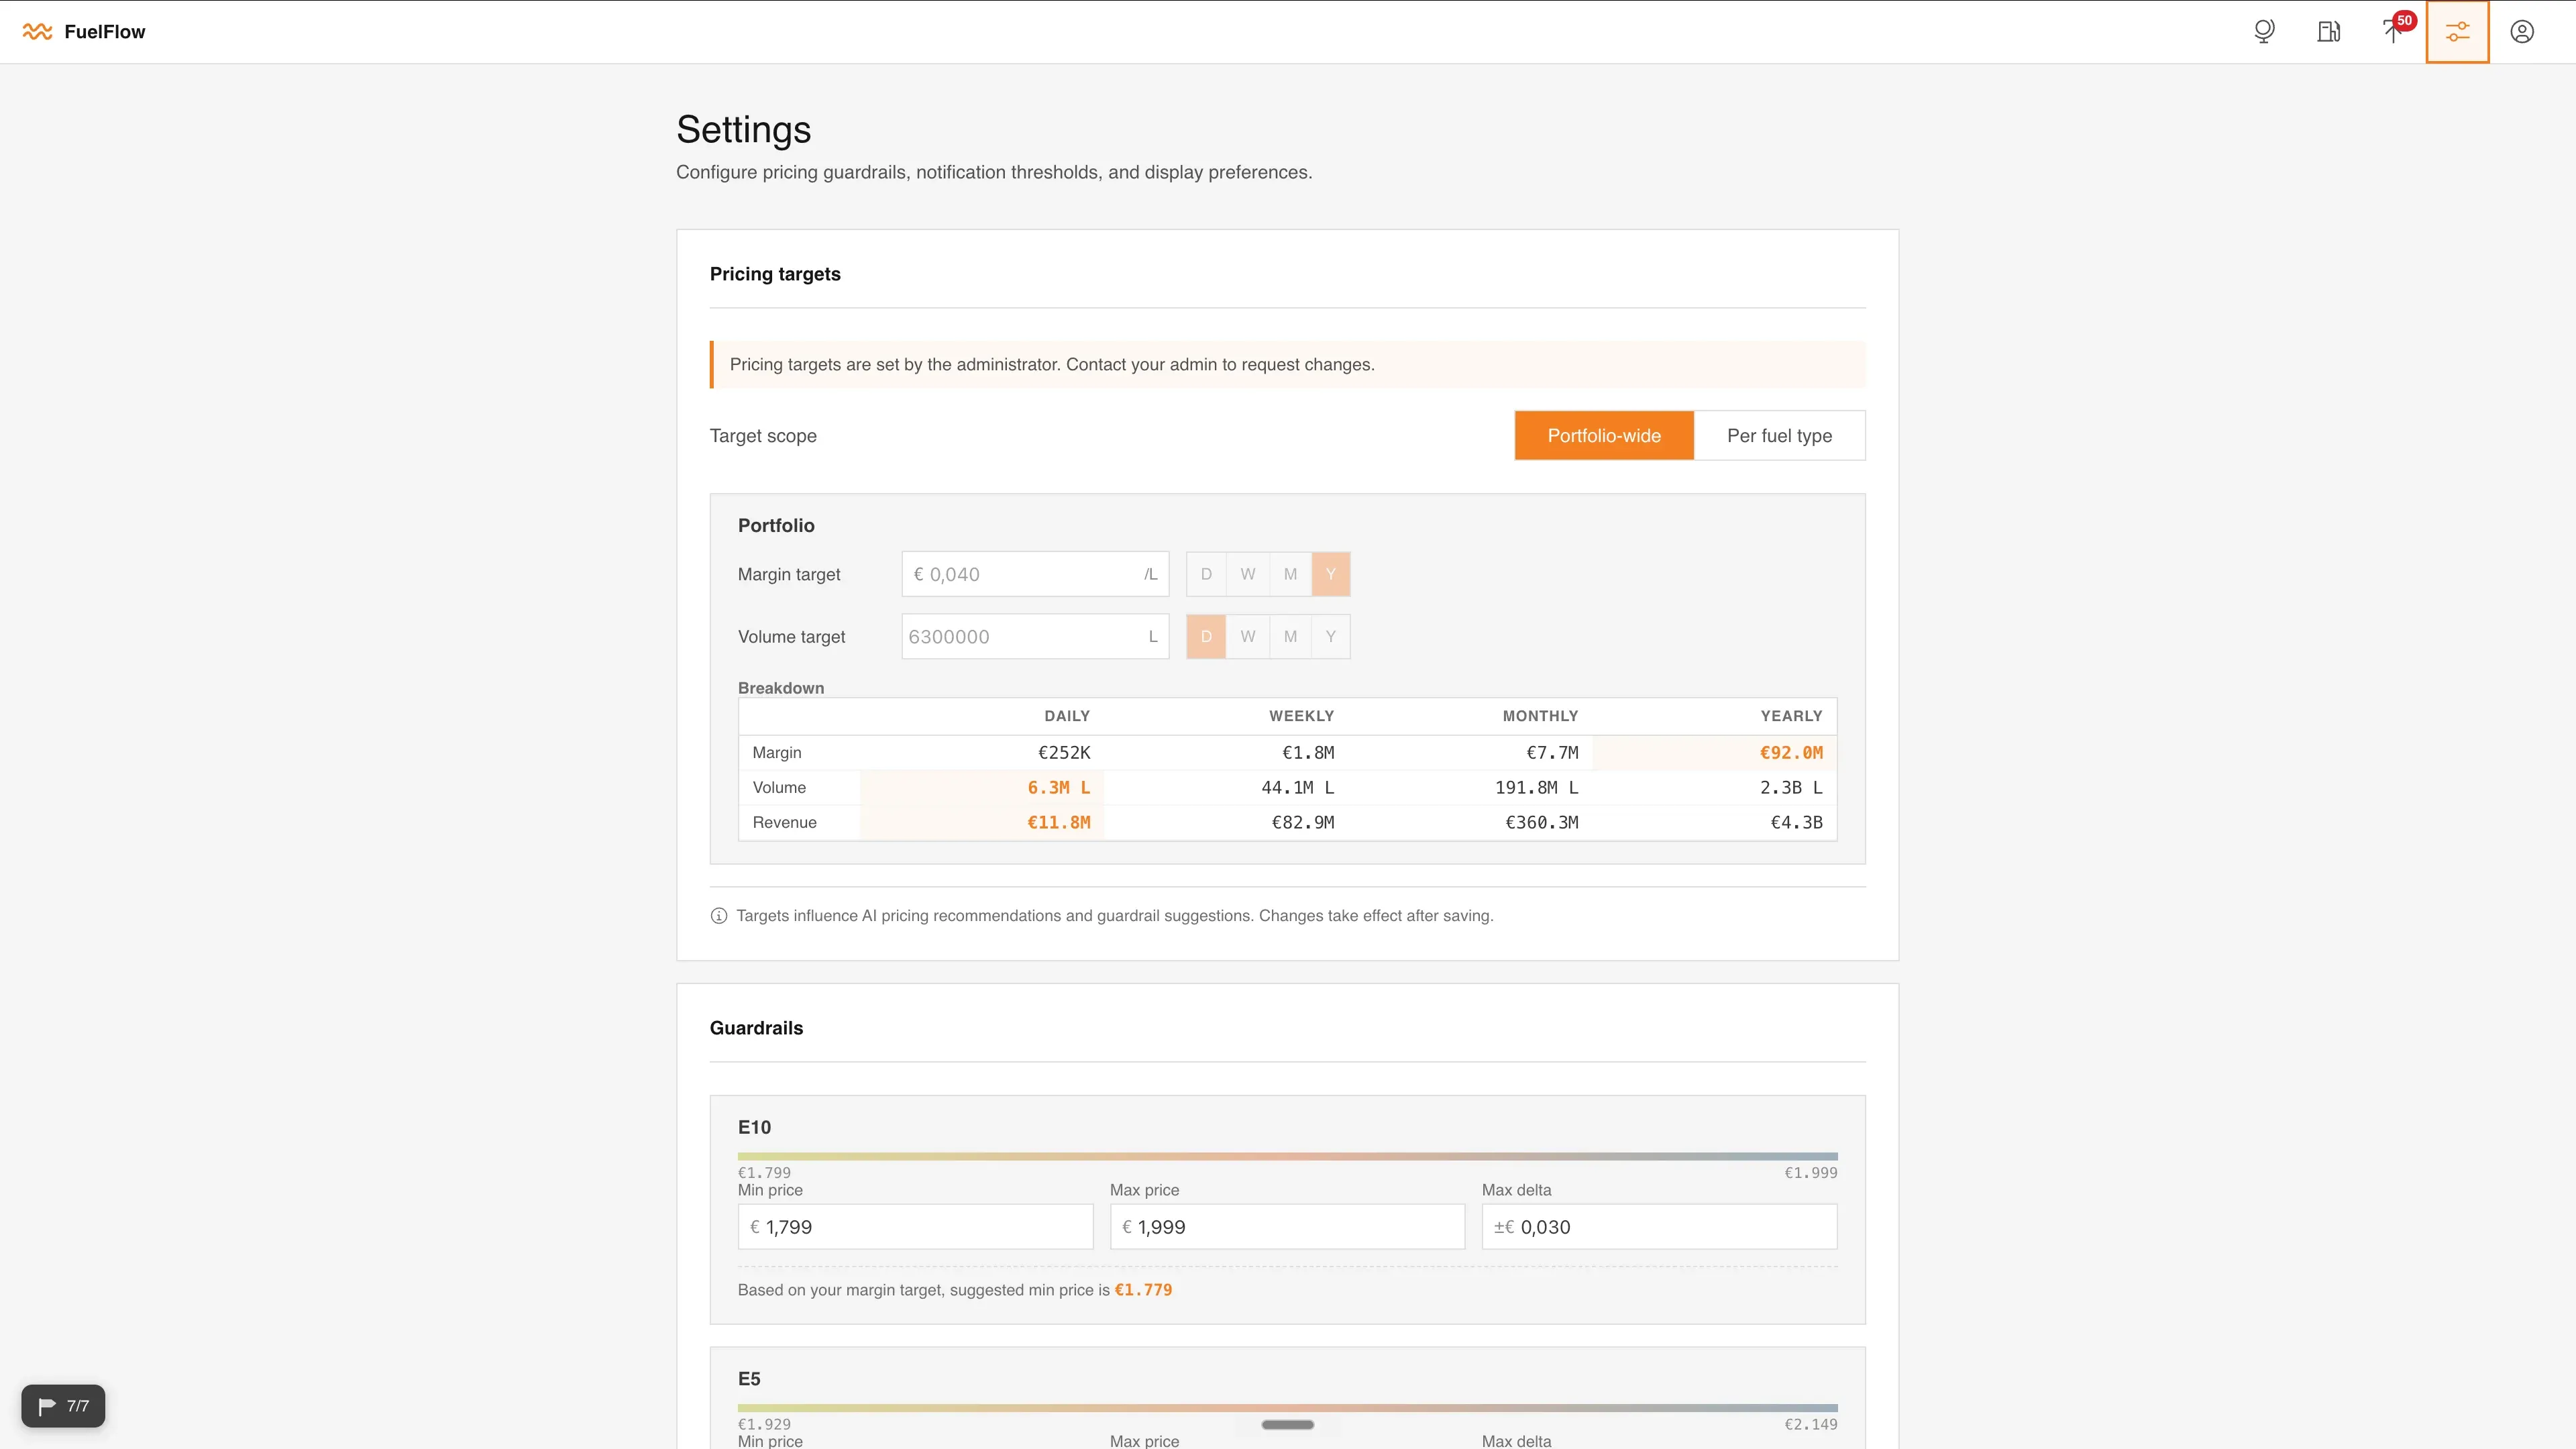Click the E10 range maximum label €1.999
The width and height of the screenshot is (2576, 1449).
point(1811,1173)
